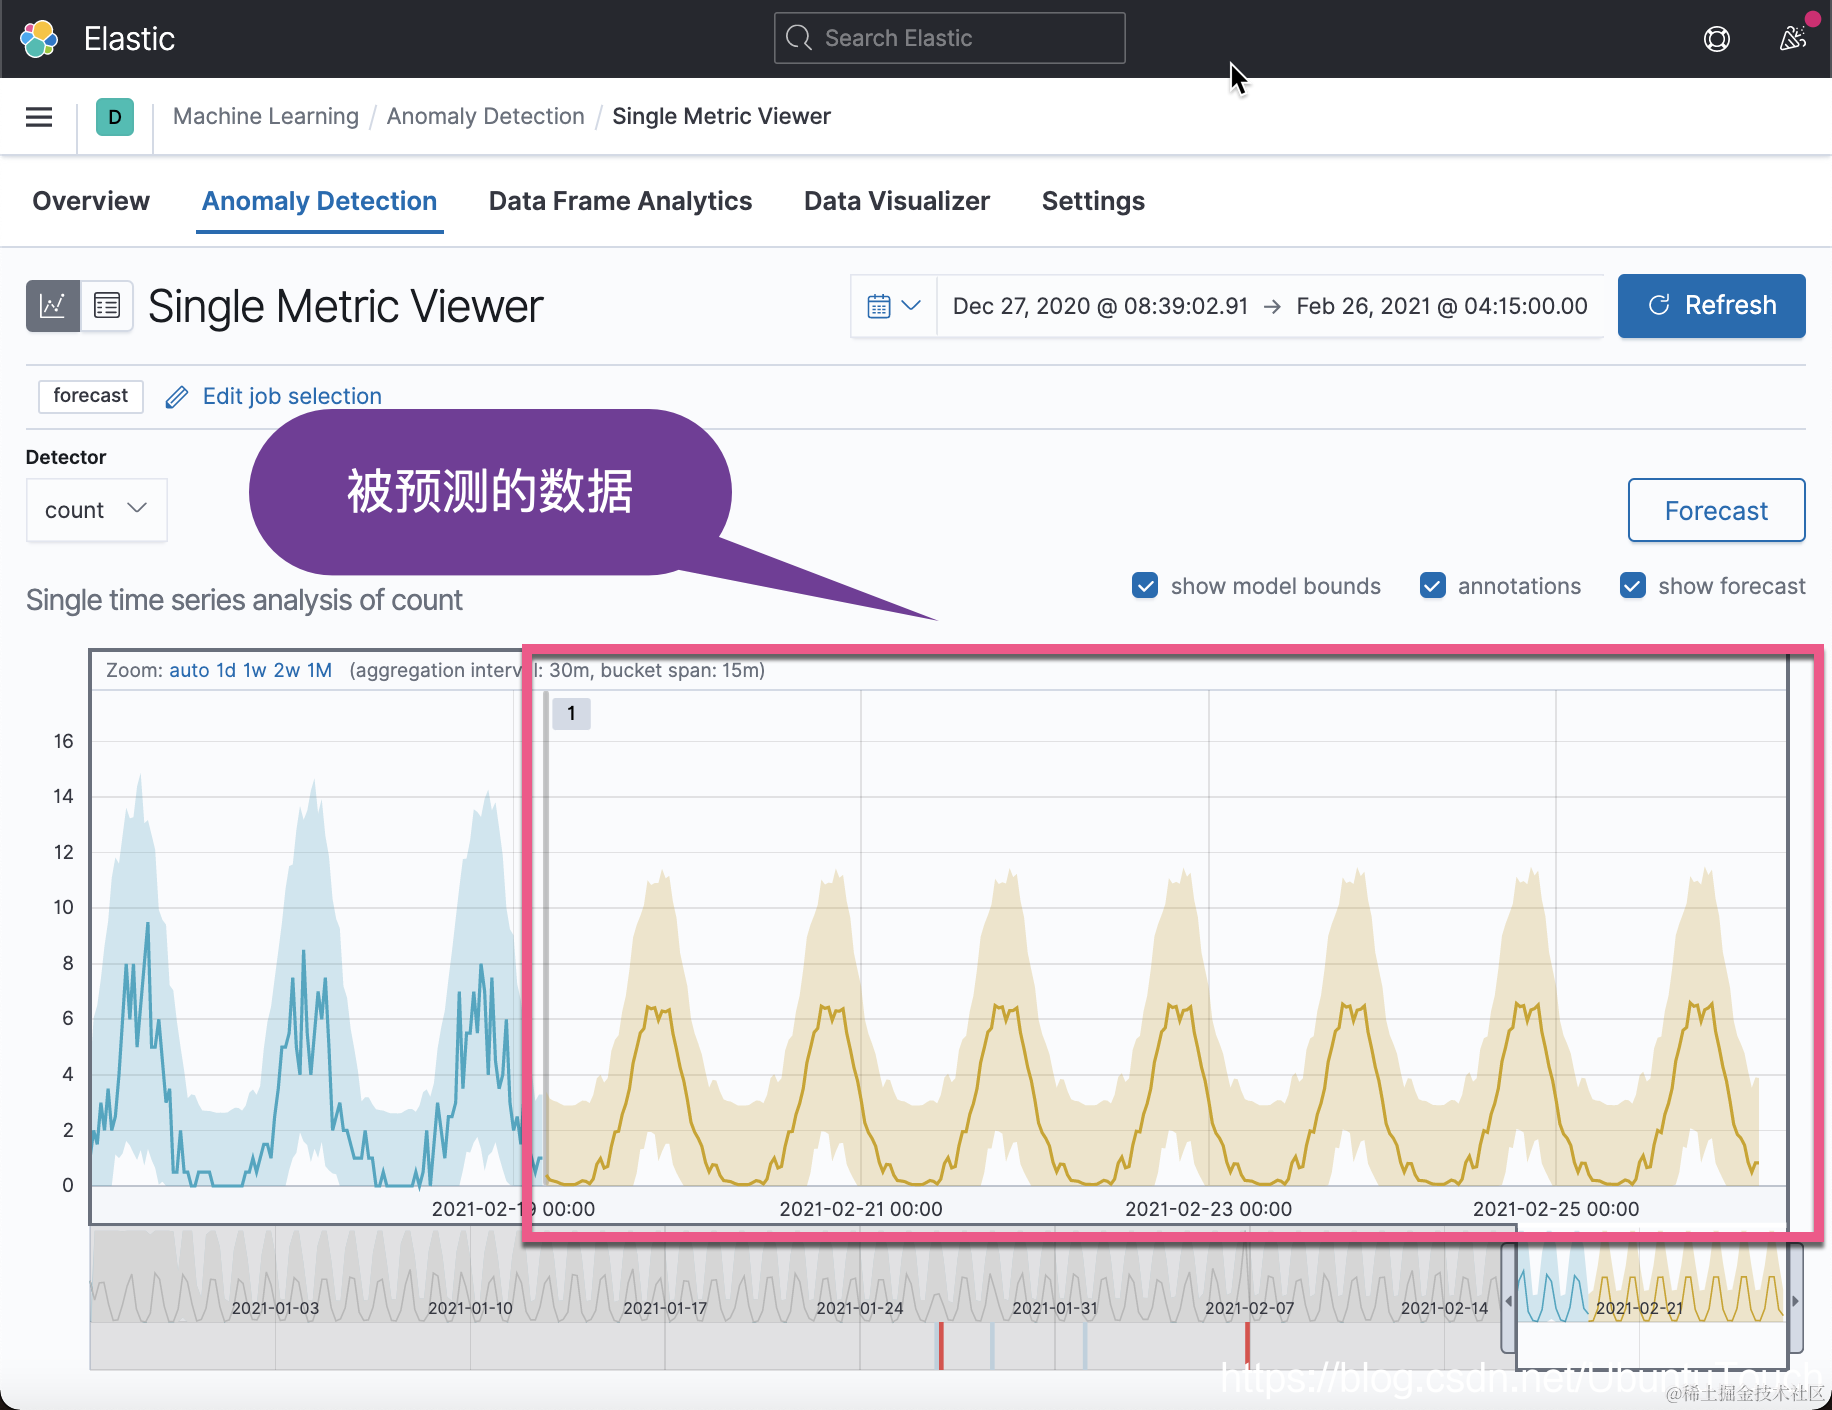Set chart zoom to auto

click(x=189, y=670)
